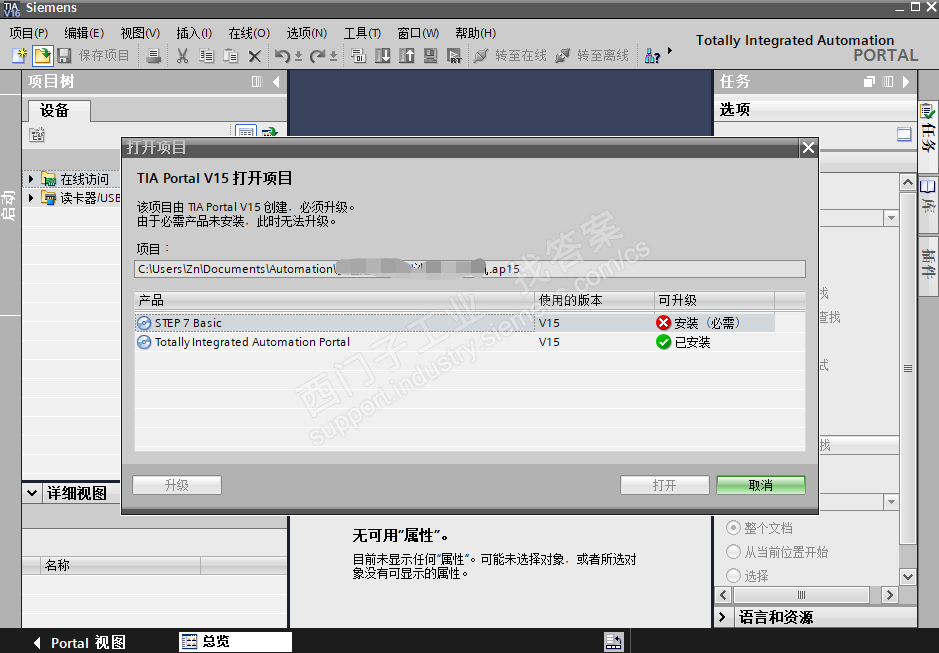
Task: Click the project tree toolbar icon below 设备 tab
Action: click(x=37, y=135)
